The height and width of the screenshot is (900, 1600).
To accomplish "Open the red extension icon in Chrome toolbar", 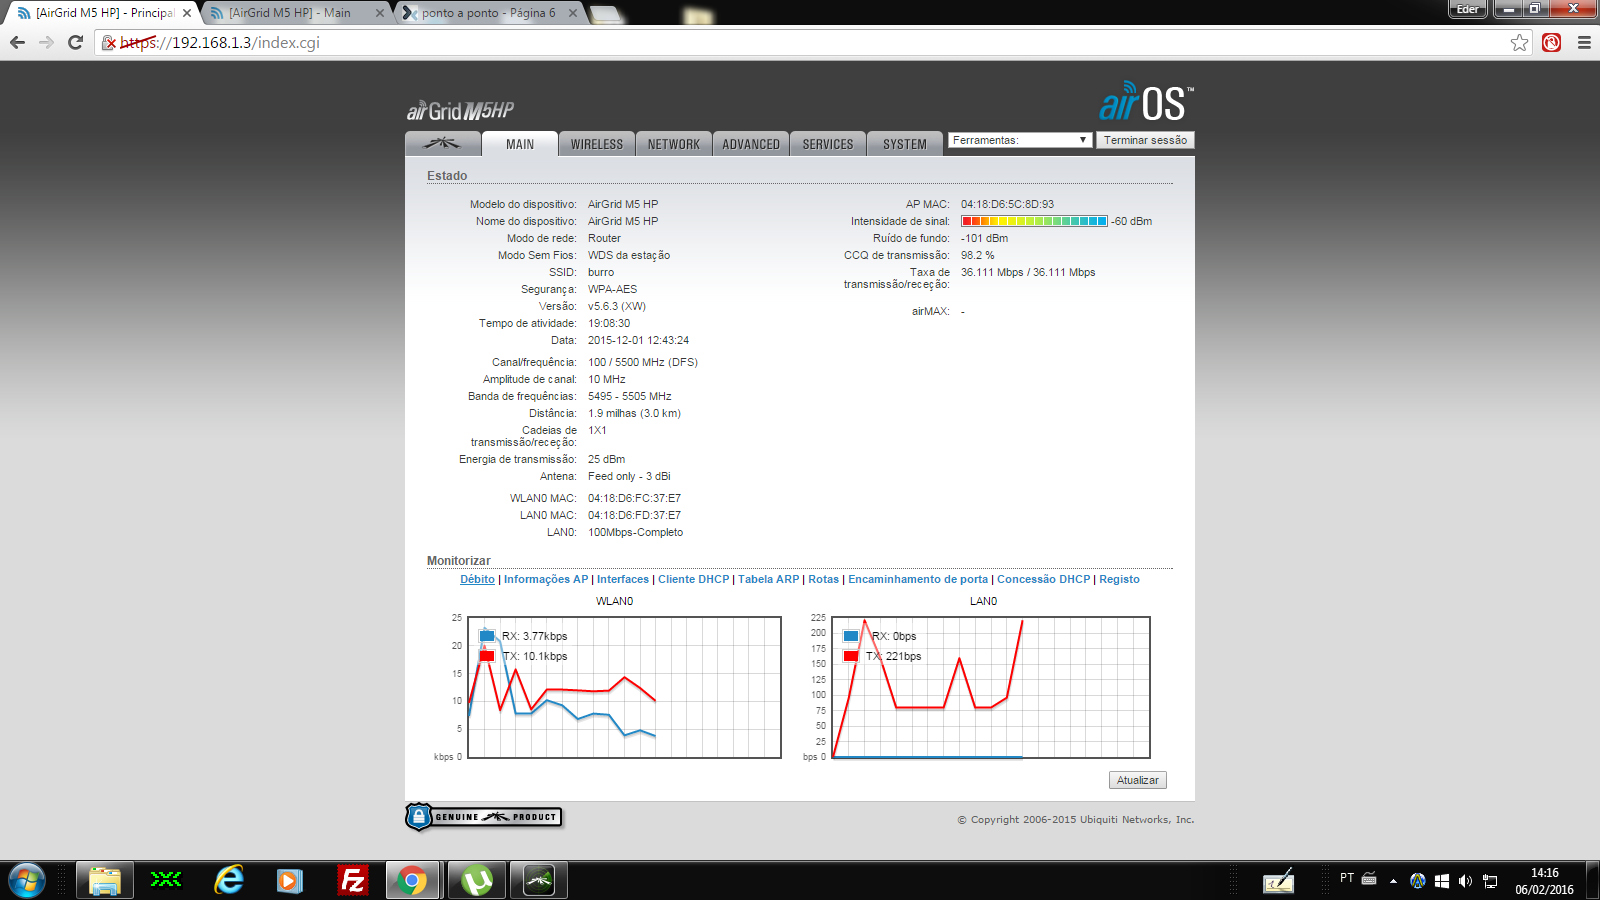I will (1551, 42).
